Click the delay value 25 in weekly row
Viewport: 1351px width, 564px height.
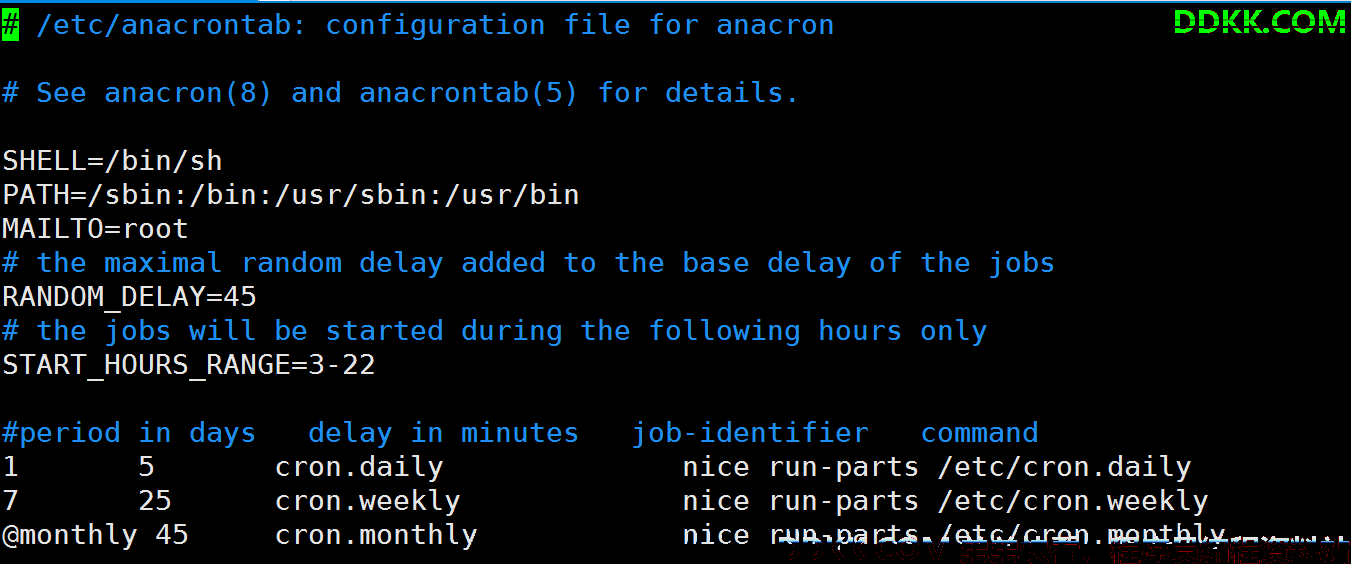[155, 501]
